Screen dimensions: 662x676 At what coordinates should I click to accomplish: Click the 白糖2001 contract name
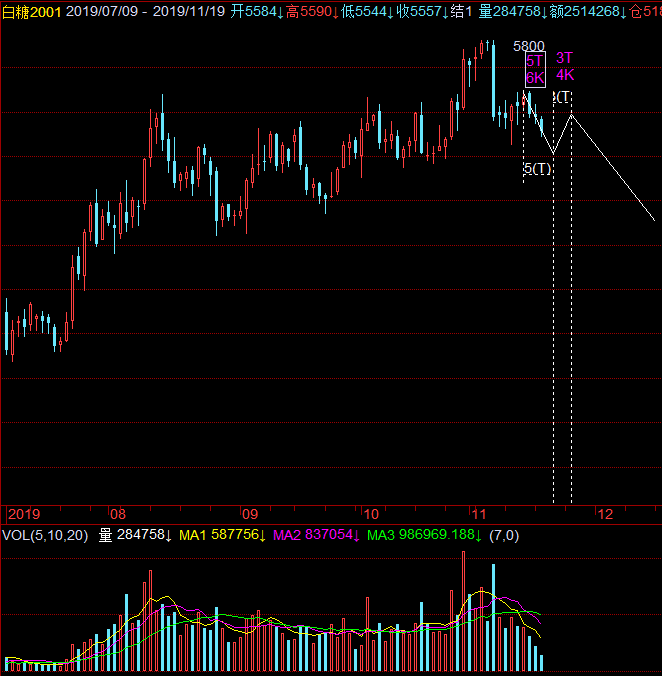[32, 11]
